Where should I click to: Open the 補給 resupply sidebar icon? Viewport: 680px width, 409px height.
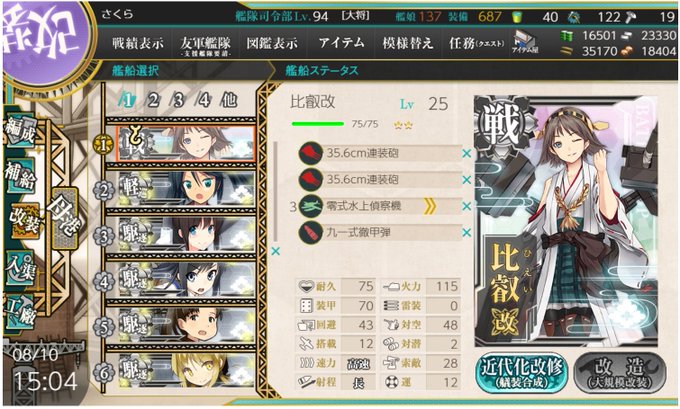pos(20,175)
